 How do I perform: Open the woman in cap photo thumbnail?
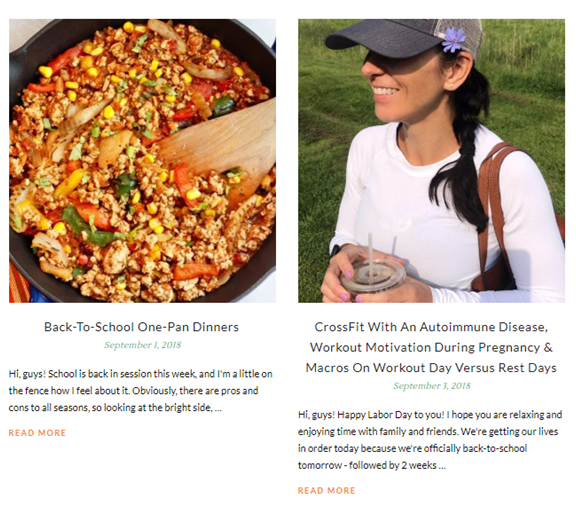pos(431,161)
